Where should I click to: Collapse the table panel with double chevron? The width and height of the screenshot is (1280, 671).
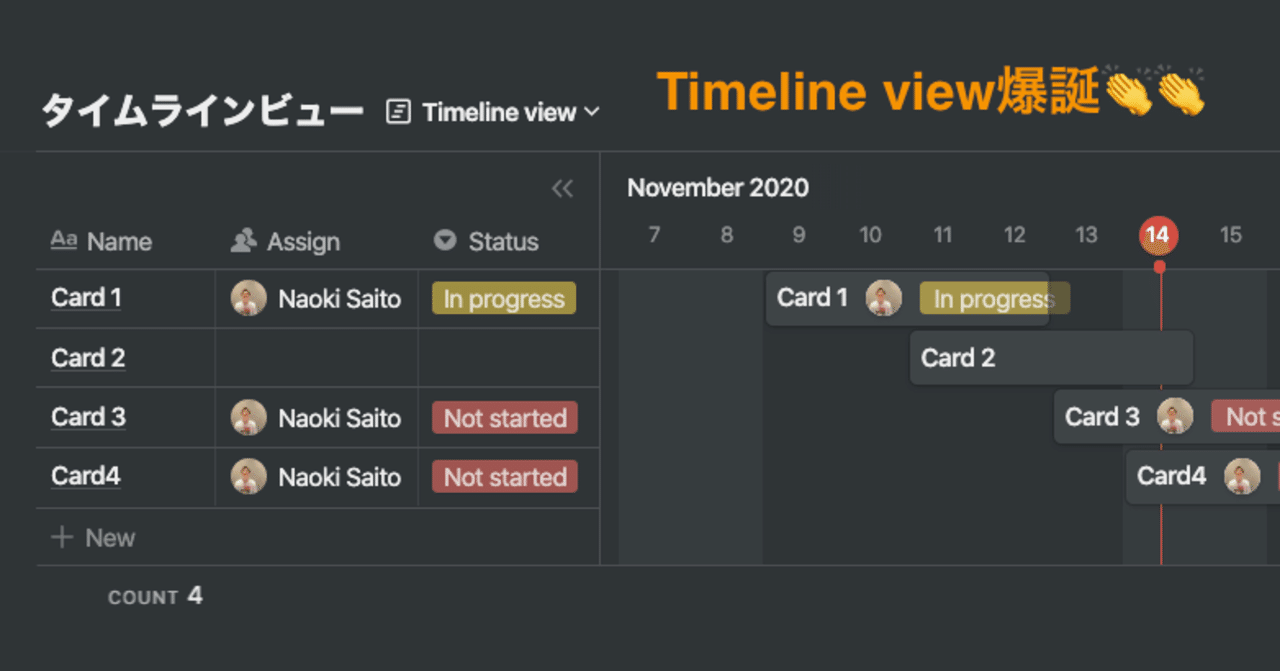point(562,188)
